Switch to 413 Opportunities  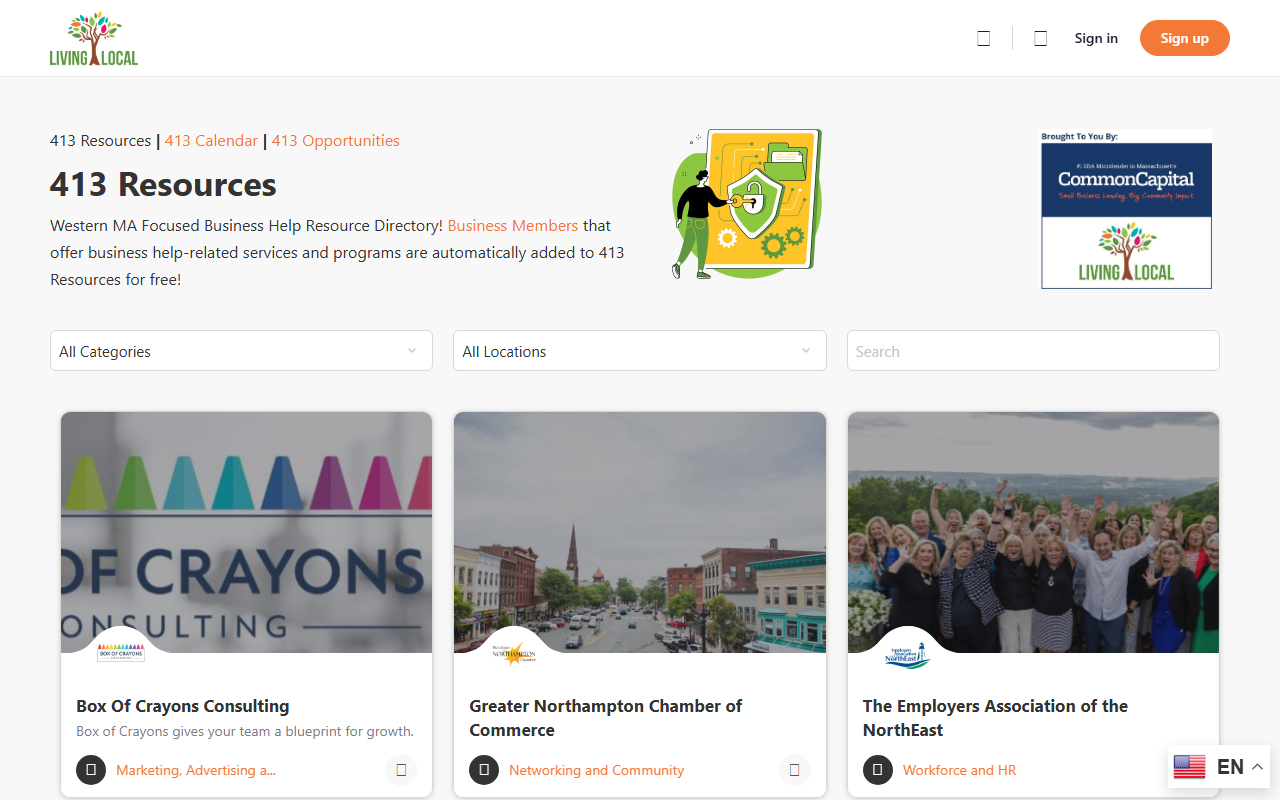coord(335,141)
